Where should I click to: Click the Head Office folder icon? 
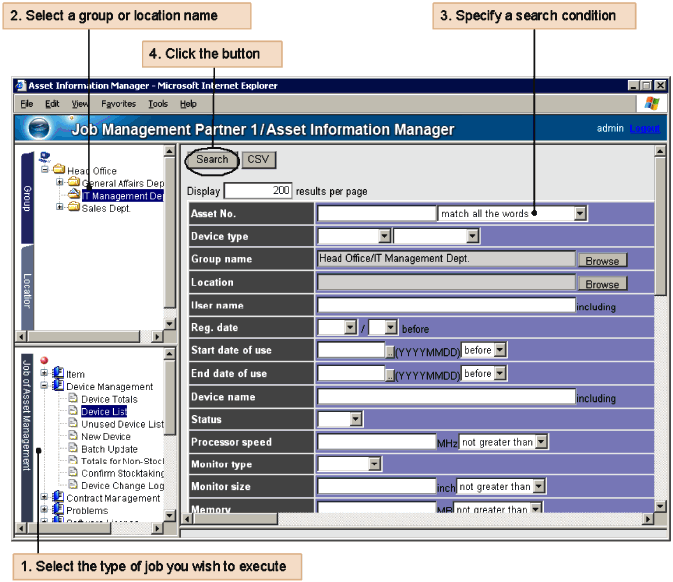click(x=59, y=171)
